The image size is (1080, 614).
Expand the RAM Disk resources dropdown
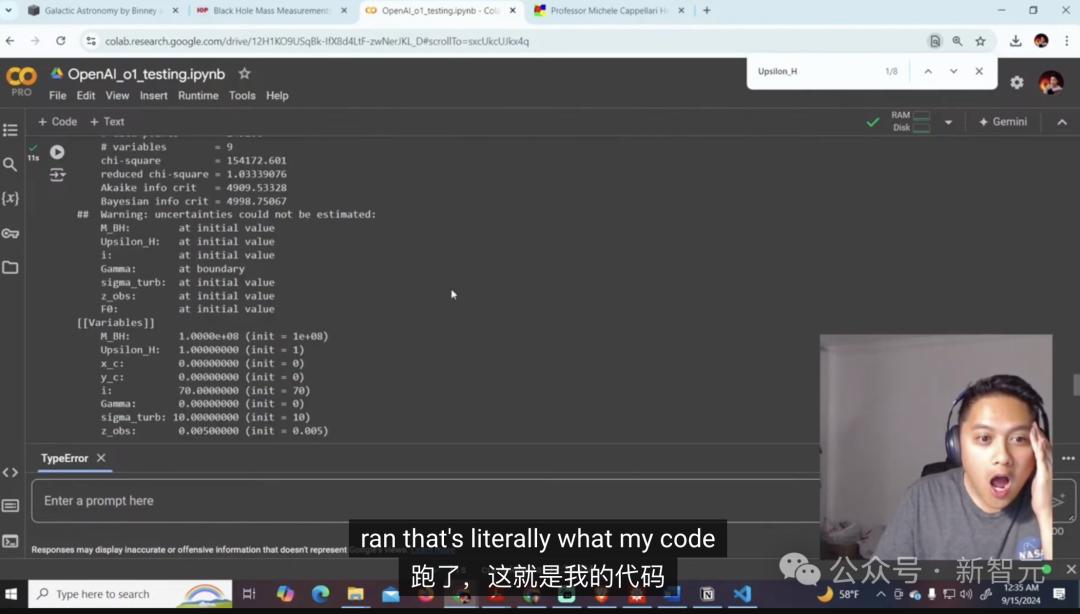(x=948, y=122)
